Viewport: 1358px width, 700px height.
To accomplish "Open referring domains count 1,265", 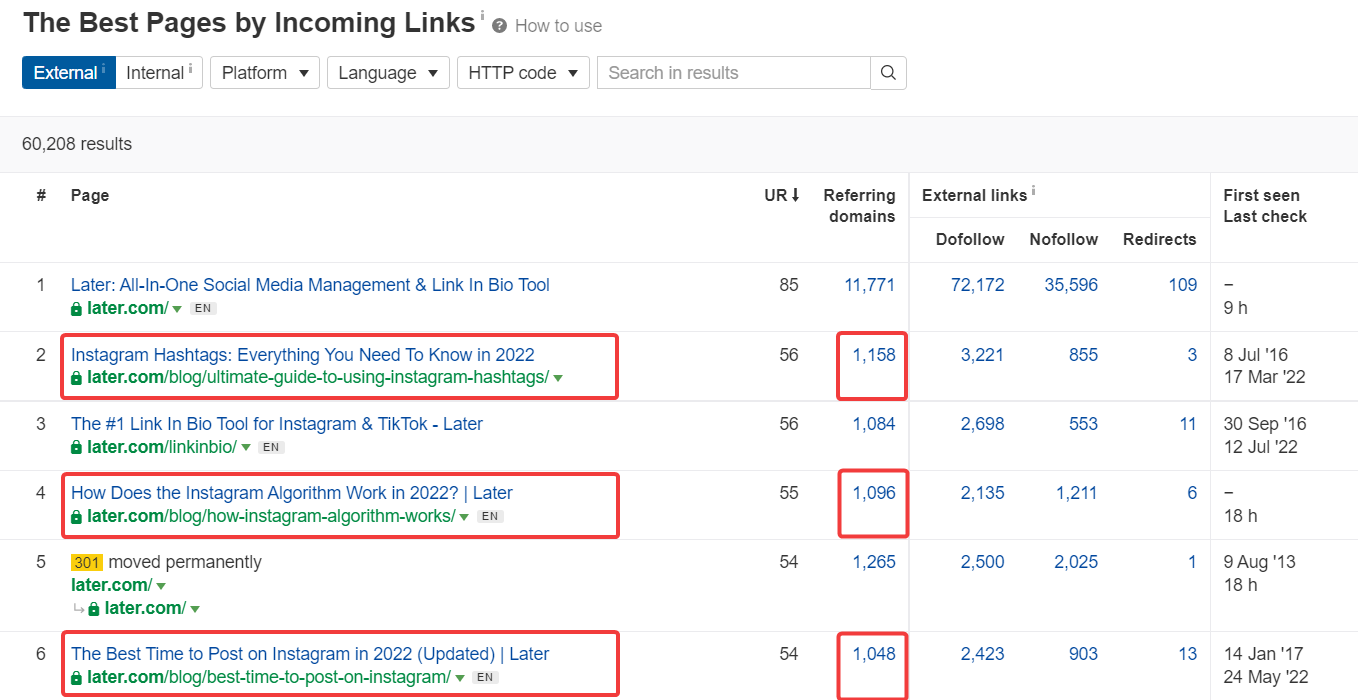I will tap(874, 562).
